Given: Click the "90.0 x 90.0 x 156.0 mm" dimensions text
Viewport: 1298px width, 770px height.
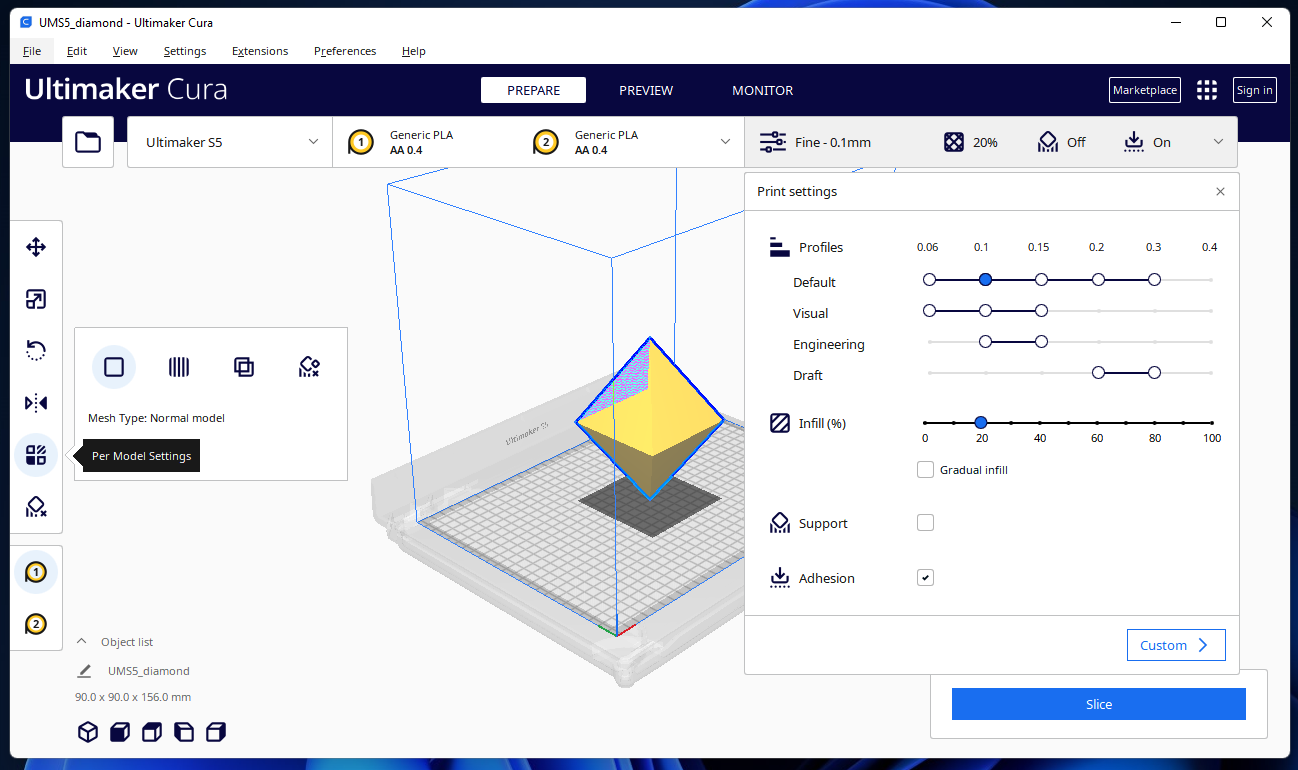Looking at the screenshot, I should 133,697.
